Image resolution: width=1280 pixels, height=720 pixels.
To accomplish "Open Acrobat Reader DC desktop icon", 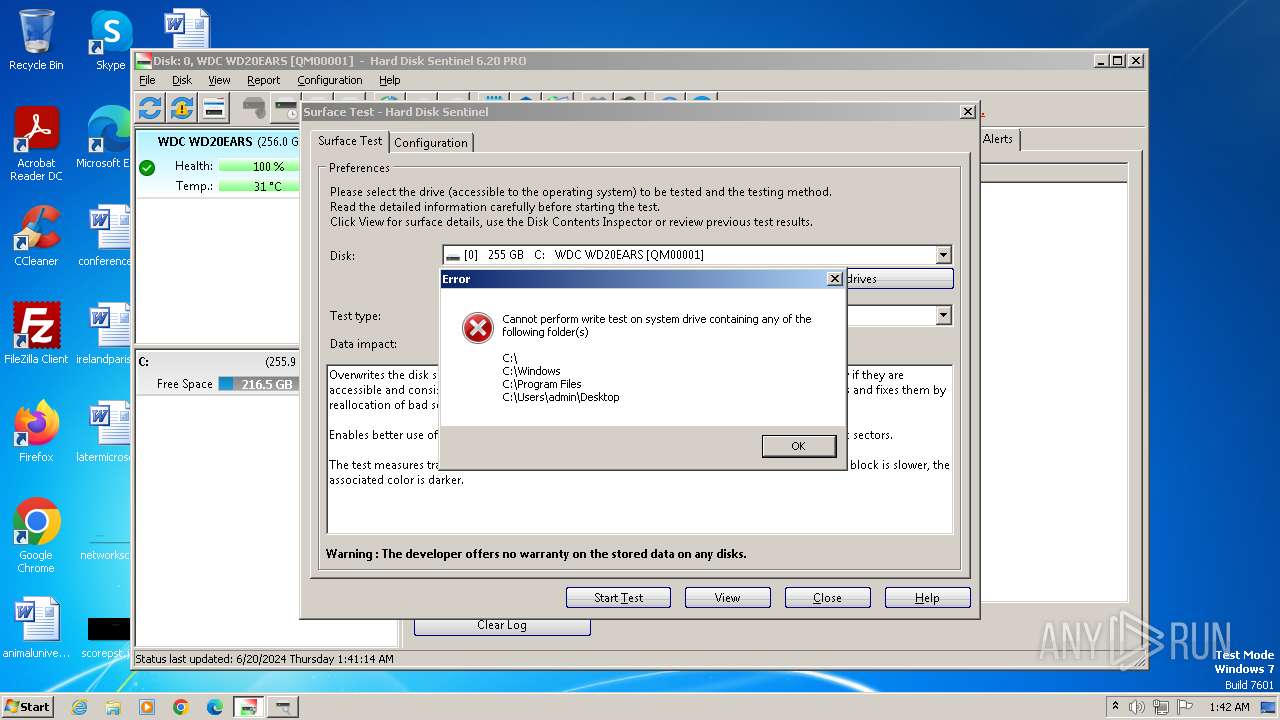I will coord(36,145).
